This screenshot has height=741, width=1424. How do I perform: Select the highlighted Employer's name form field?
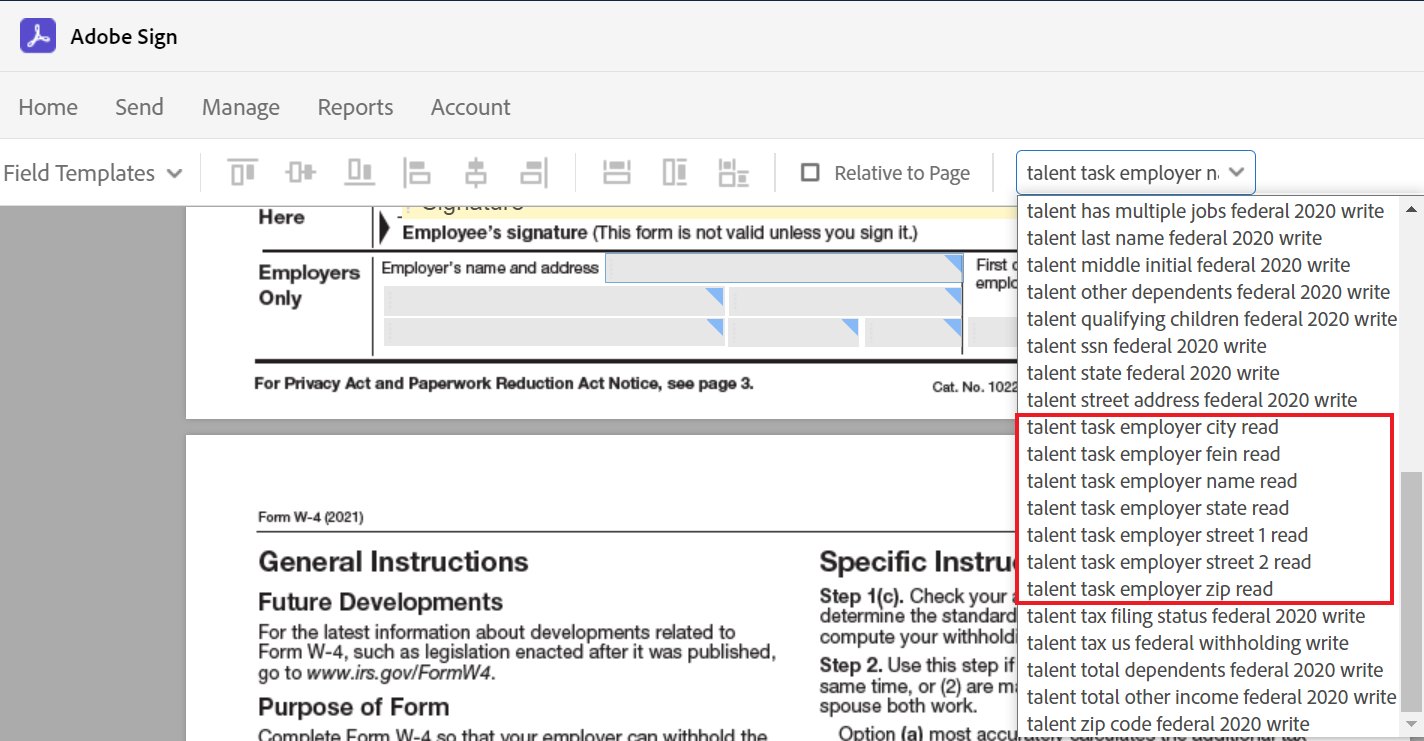pos(784,268)
